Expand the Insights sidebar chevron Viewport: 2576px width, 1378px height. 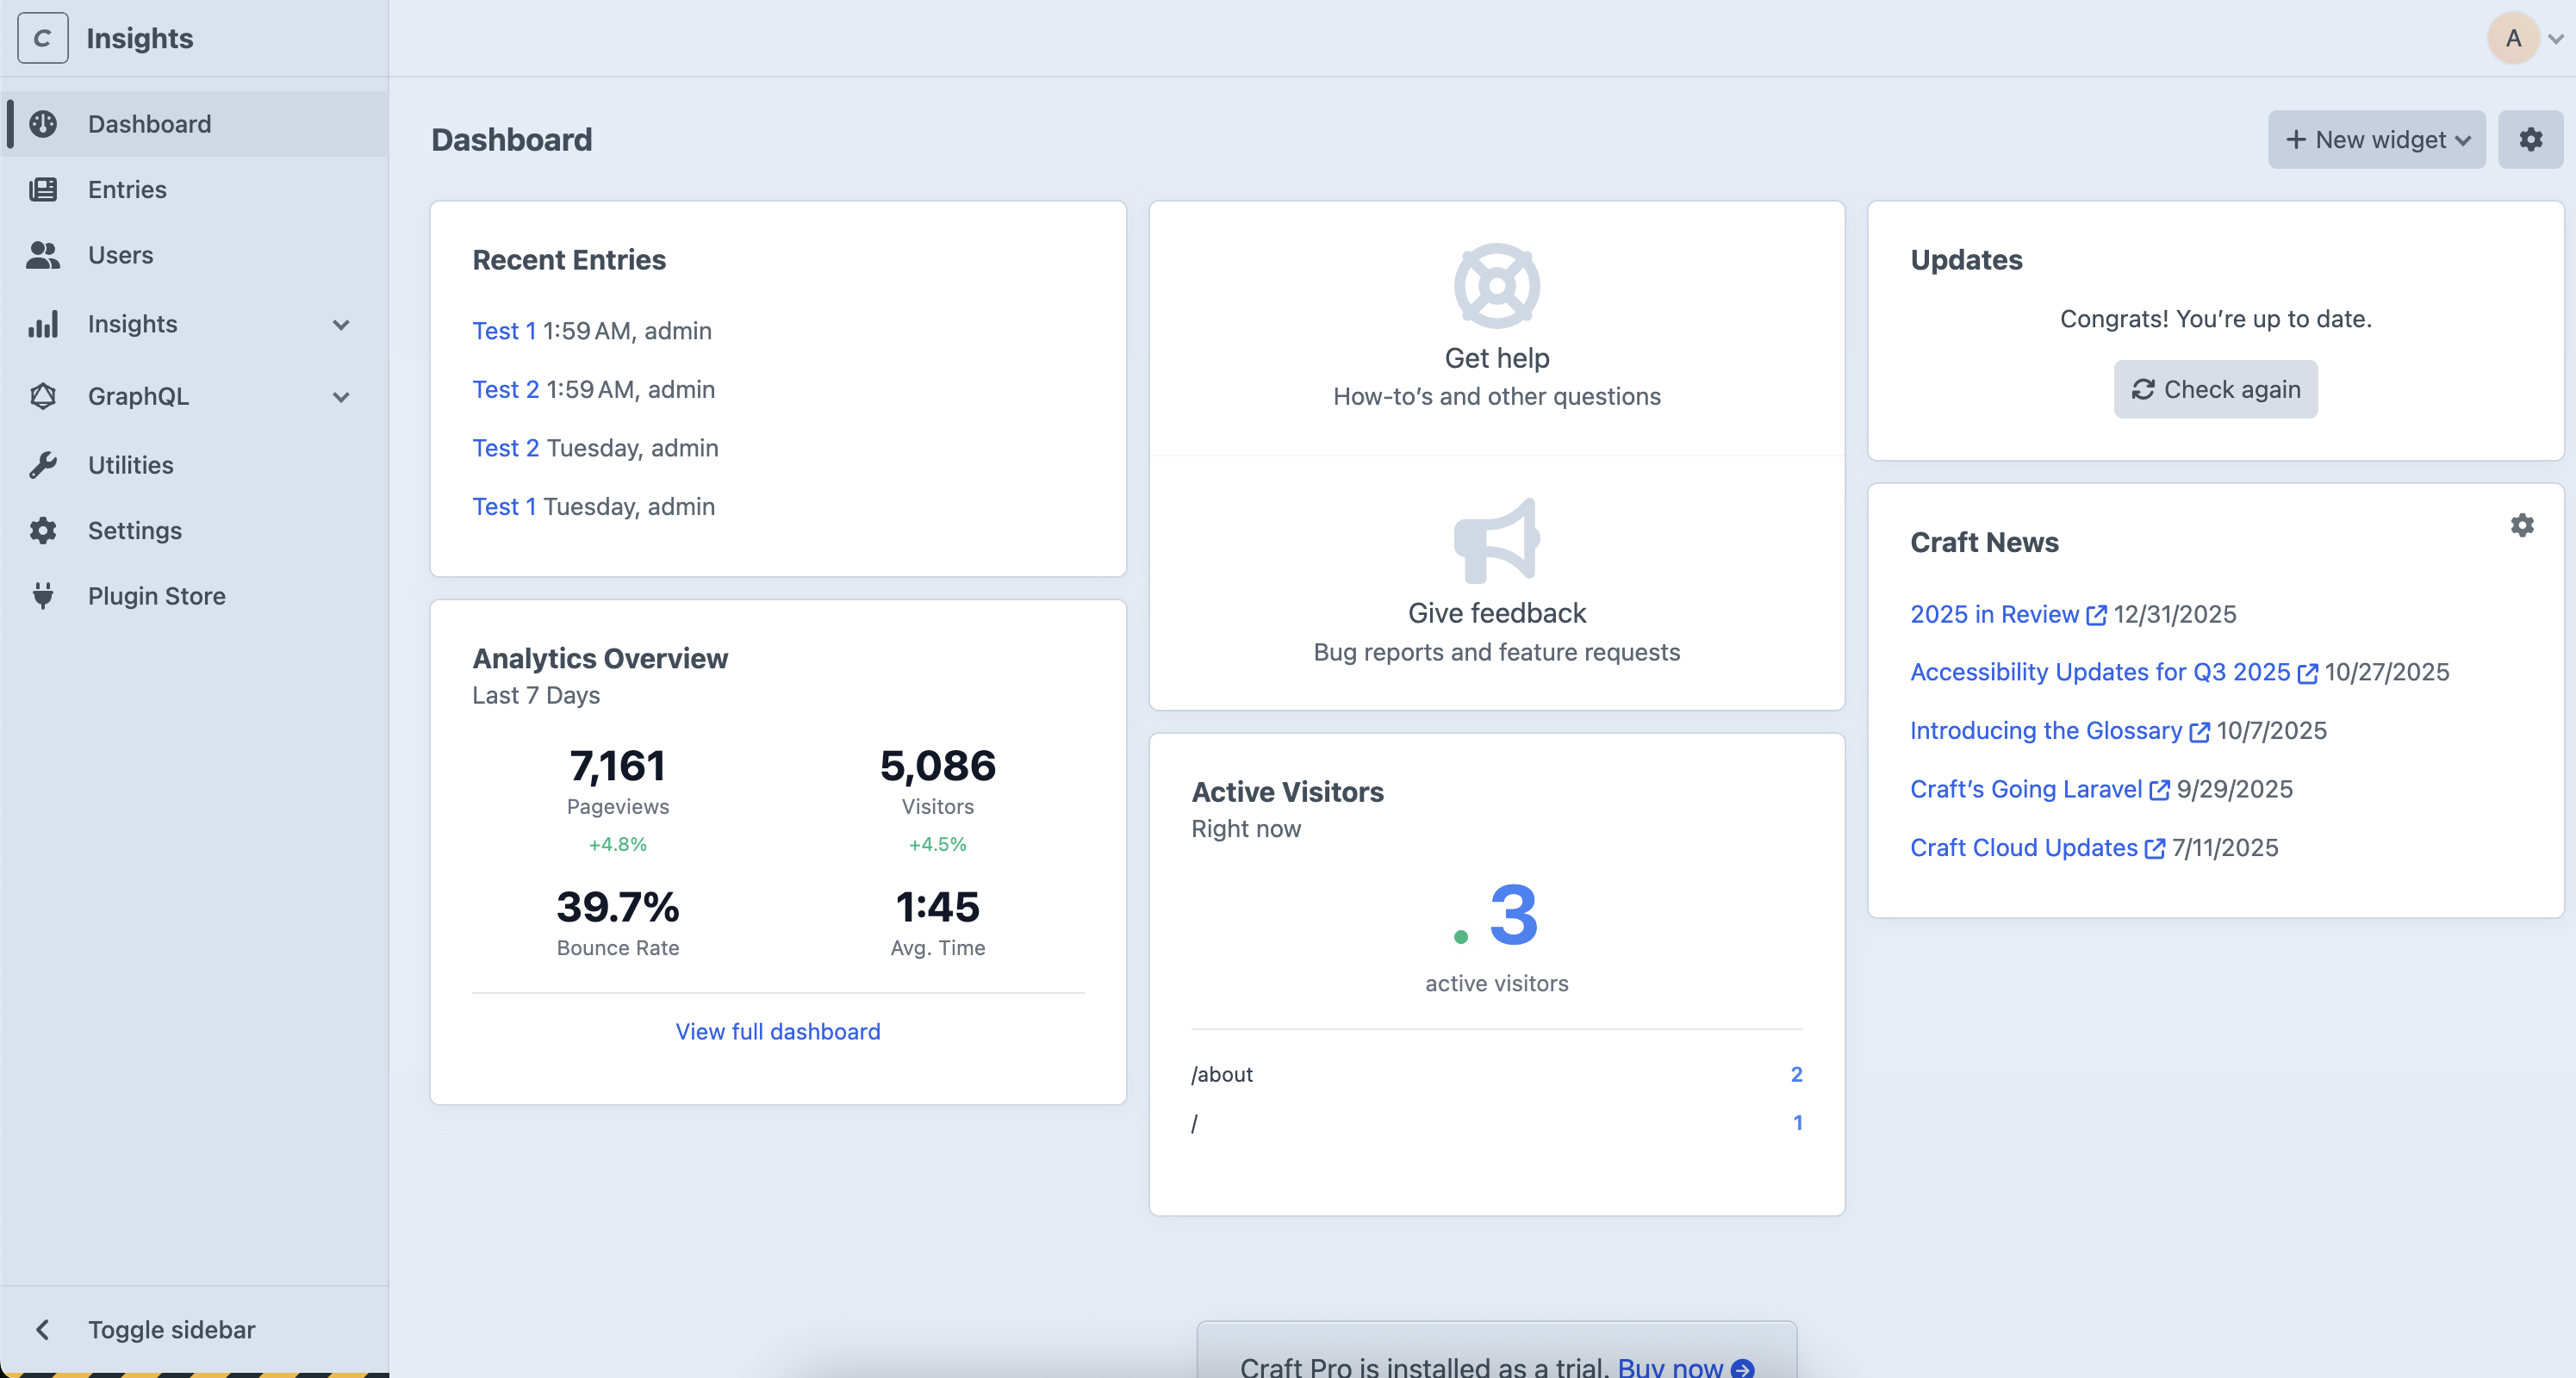coord(341,324)
